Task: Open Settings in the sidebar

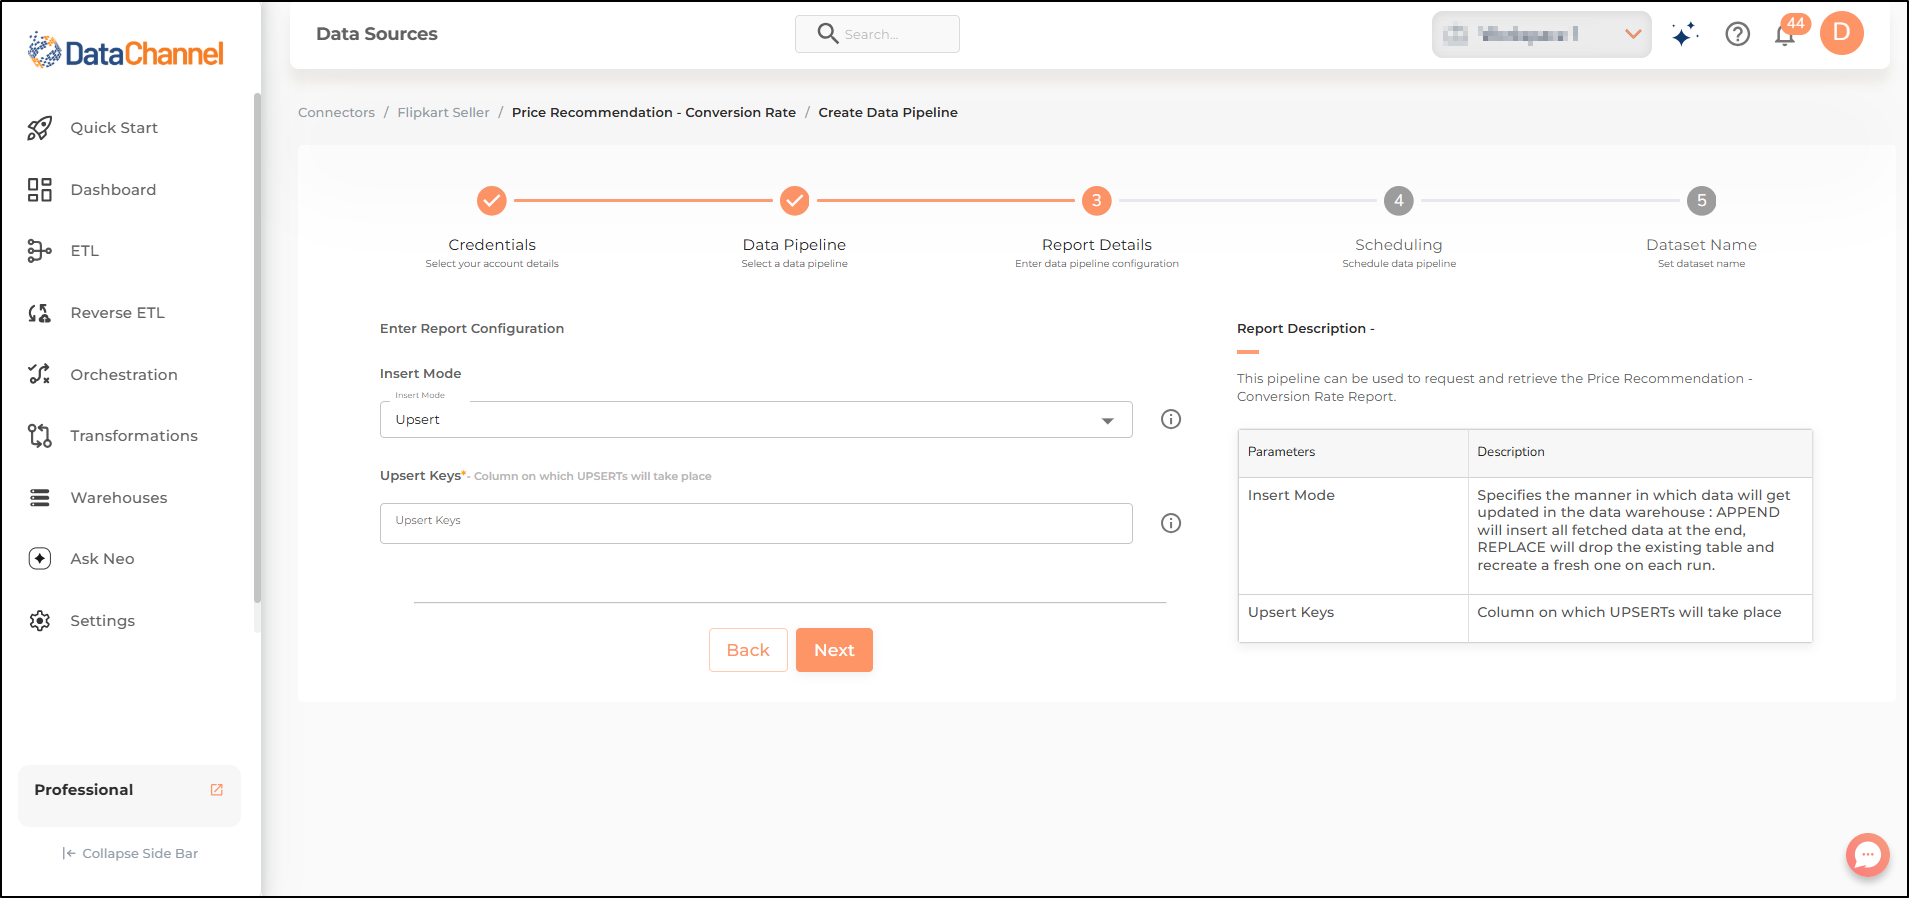Action: (x=102, y=621)
